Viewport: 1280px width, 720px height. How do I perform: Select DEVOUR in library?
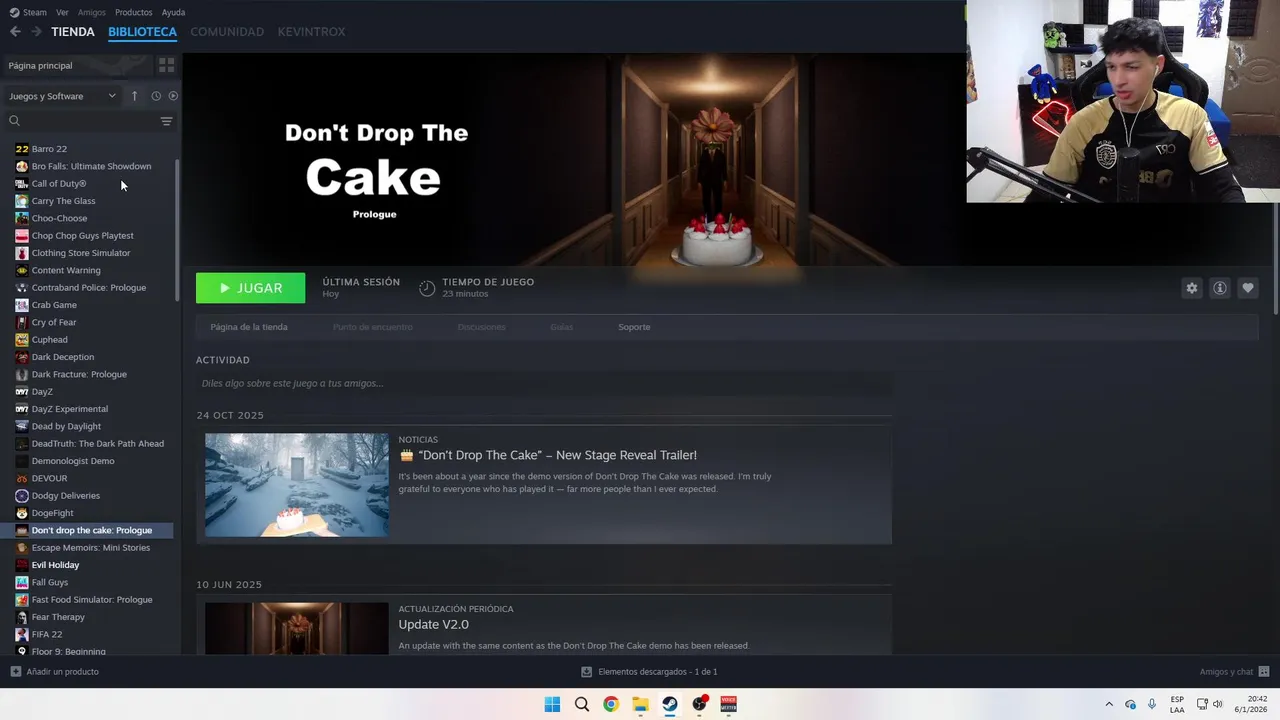(49, 478)
